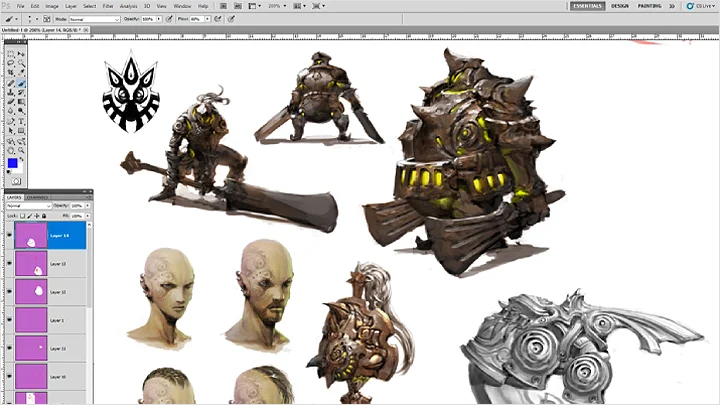Switch to the Channels tab
The width and height of the screenshot is (720, 405).
(38, 197)
